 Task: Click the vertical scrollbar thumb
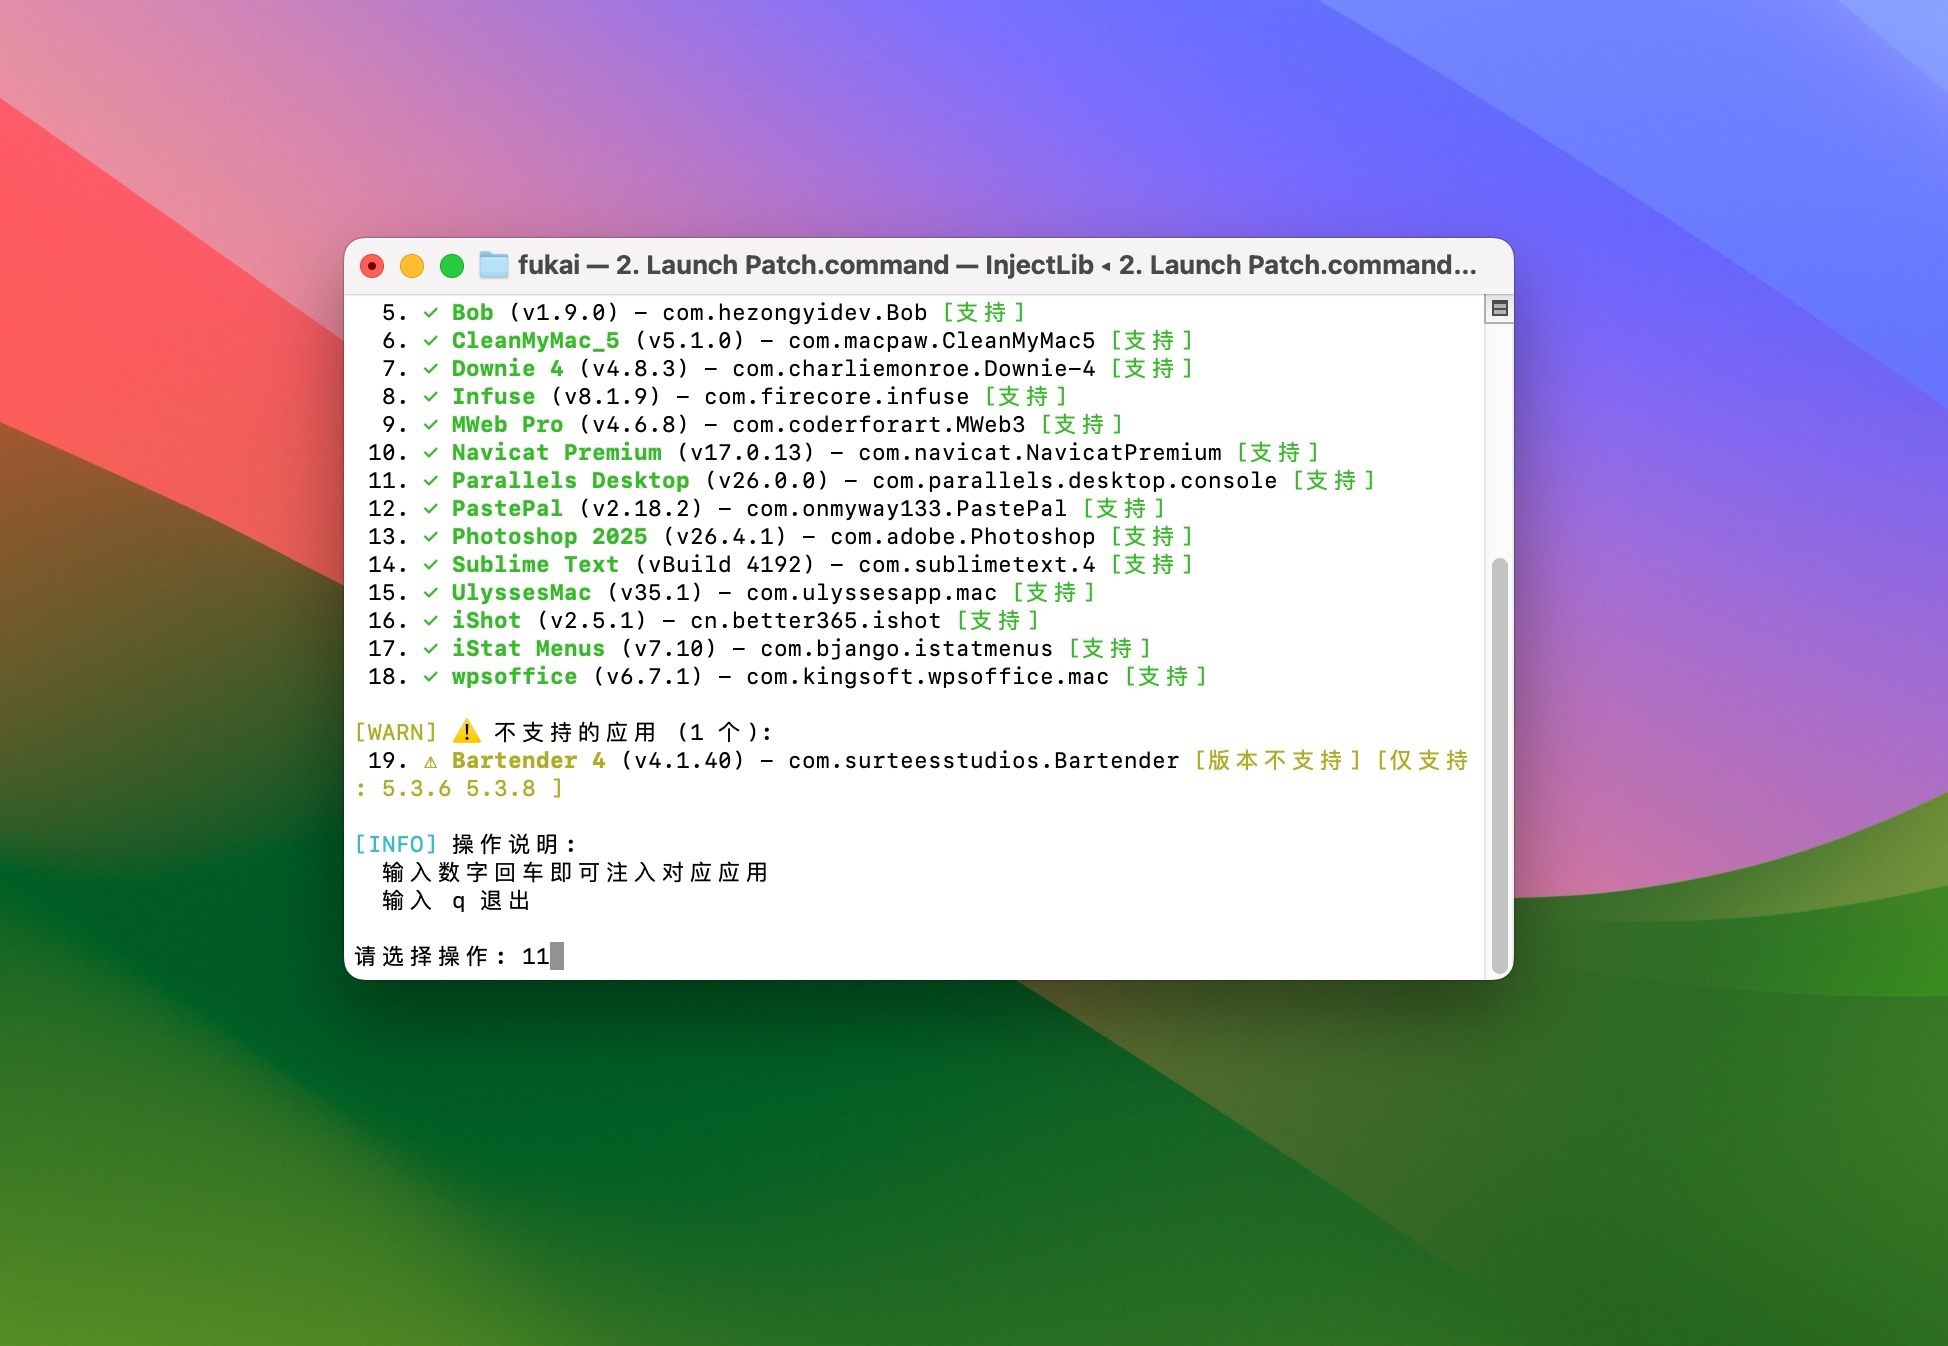click(x=1499, y=765)
